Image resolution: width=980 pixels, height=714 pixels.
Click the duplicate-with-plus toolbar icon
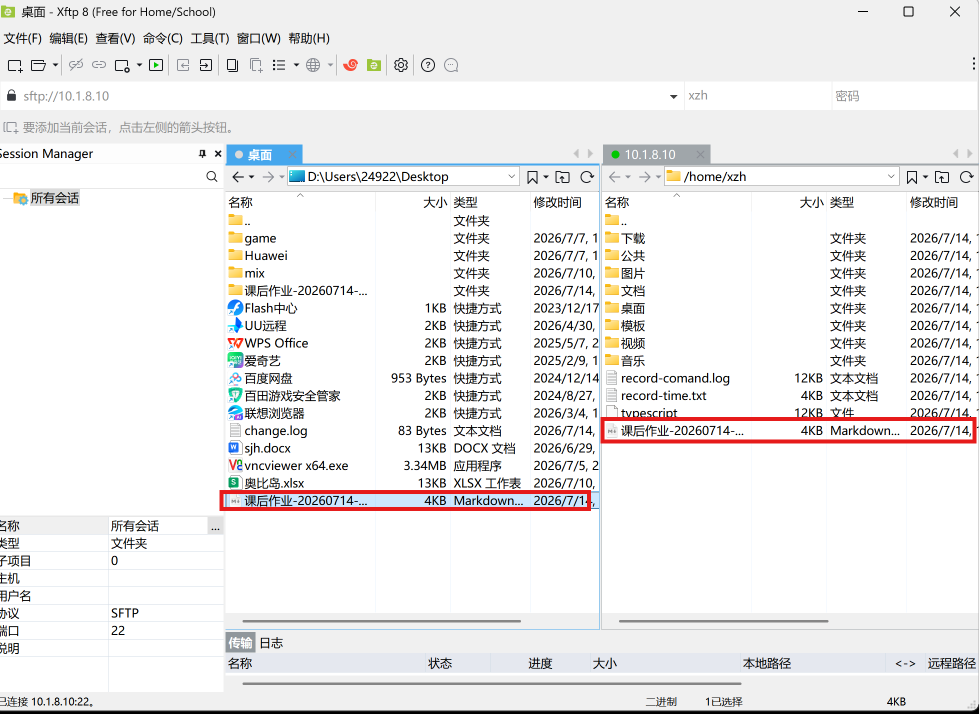pyautogui.click(x=256, y=65)
